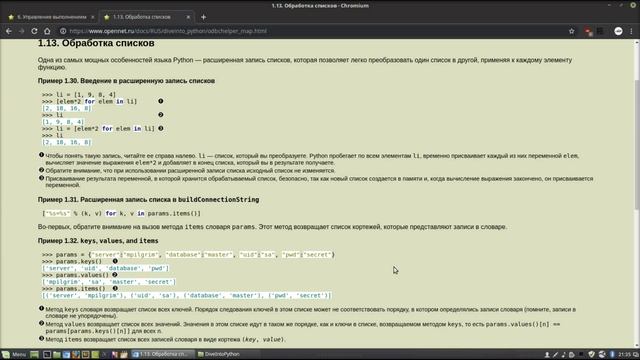Click callout 2 next to '>>> li'
The image size is (640, 360).
(160, 115)
